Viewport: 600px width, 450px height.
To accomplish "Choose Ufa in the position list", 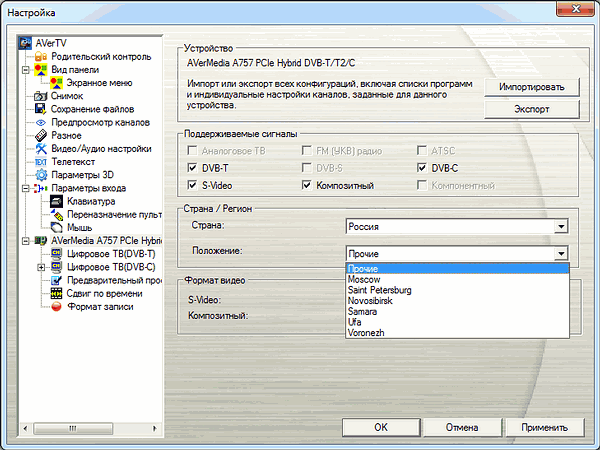I will (457, 322).
